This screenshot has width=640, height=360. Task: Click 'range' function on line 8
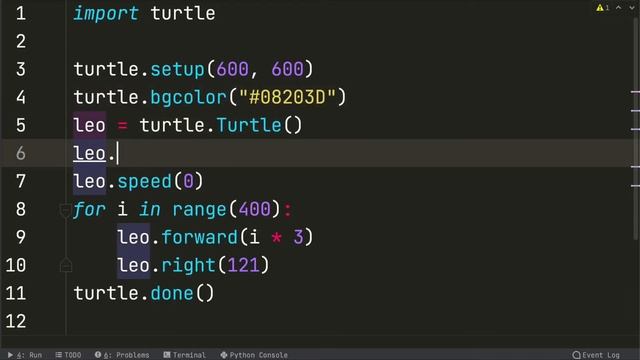[199, 209]
